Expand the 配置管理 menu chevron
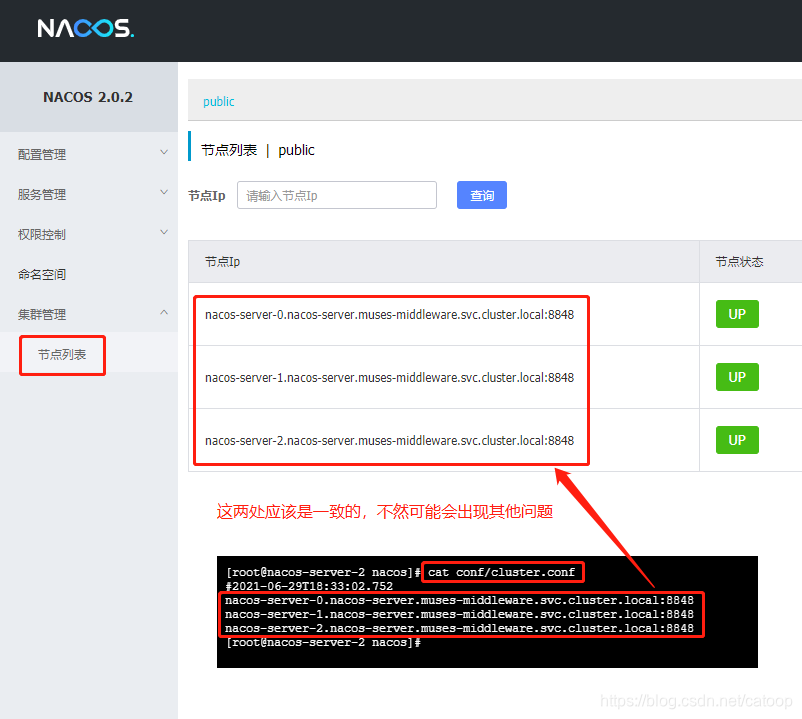 click(x=164, y=152)
